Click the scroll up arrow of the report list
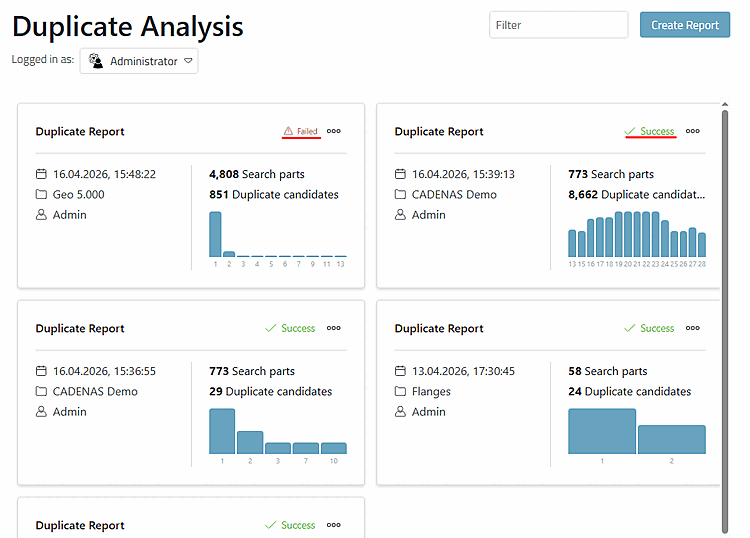750x538 pixels. [725, 104]
